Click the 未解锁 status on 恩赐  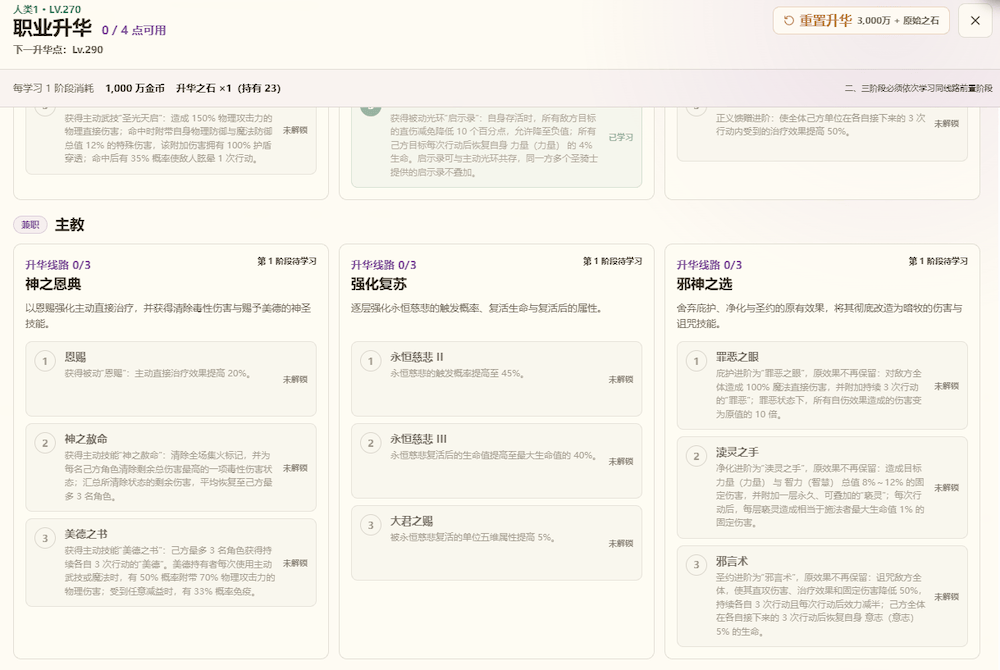click(x=295, y=379)
